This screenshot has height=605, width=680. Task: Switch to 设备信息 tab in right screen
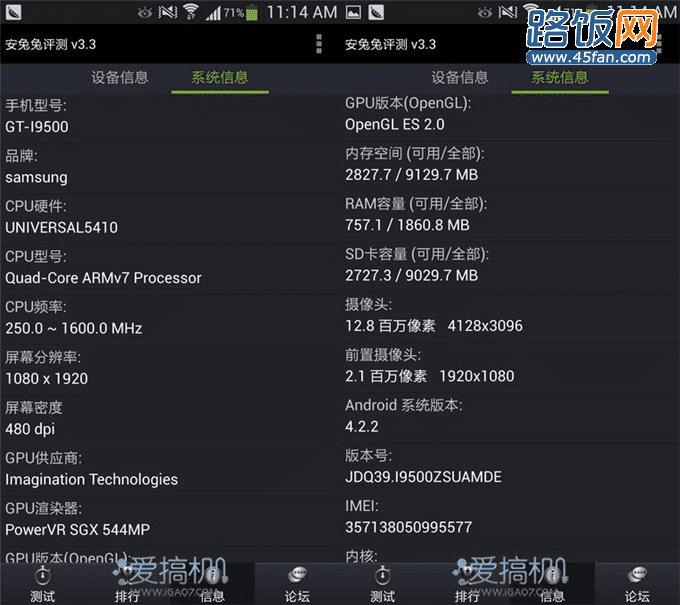[460, 77]
